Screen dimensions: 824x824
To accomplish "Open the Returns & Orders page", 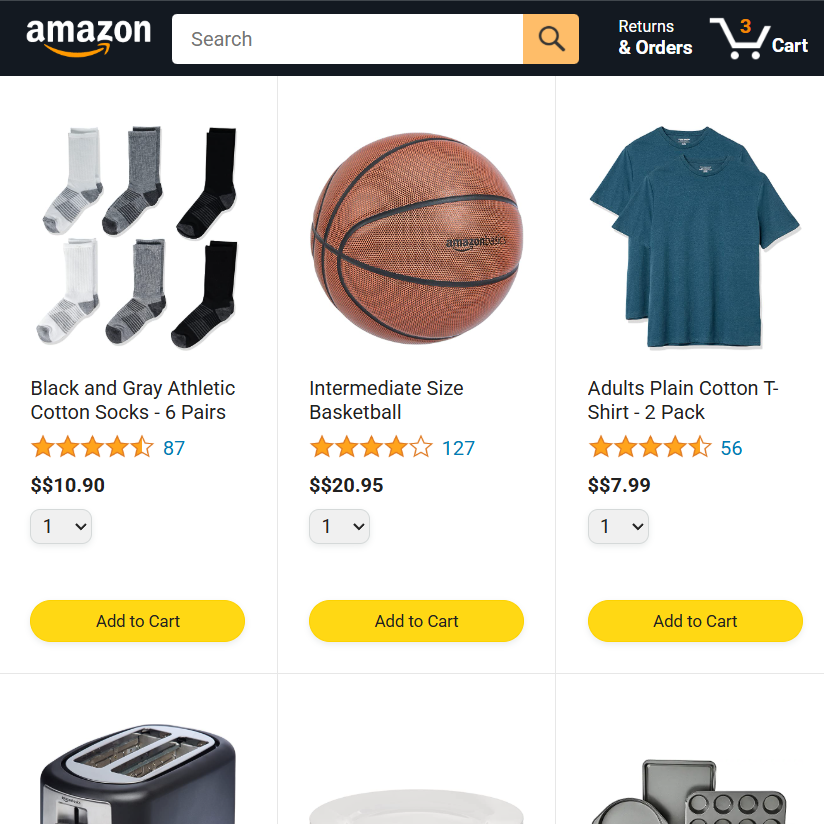I will click(x=655, y=37).
